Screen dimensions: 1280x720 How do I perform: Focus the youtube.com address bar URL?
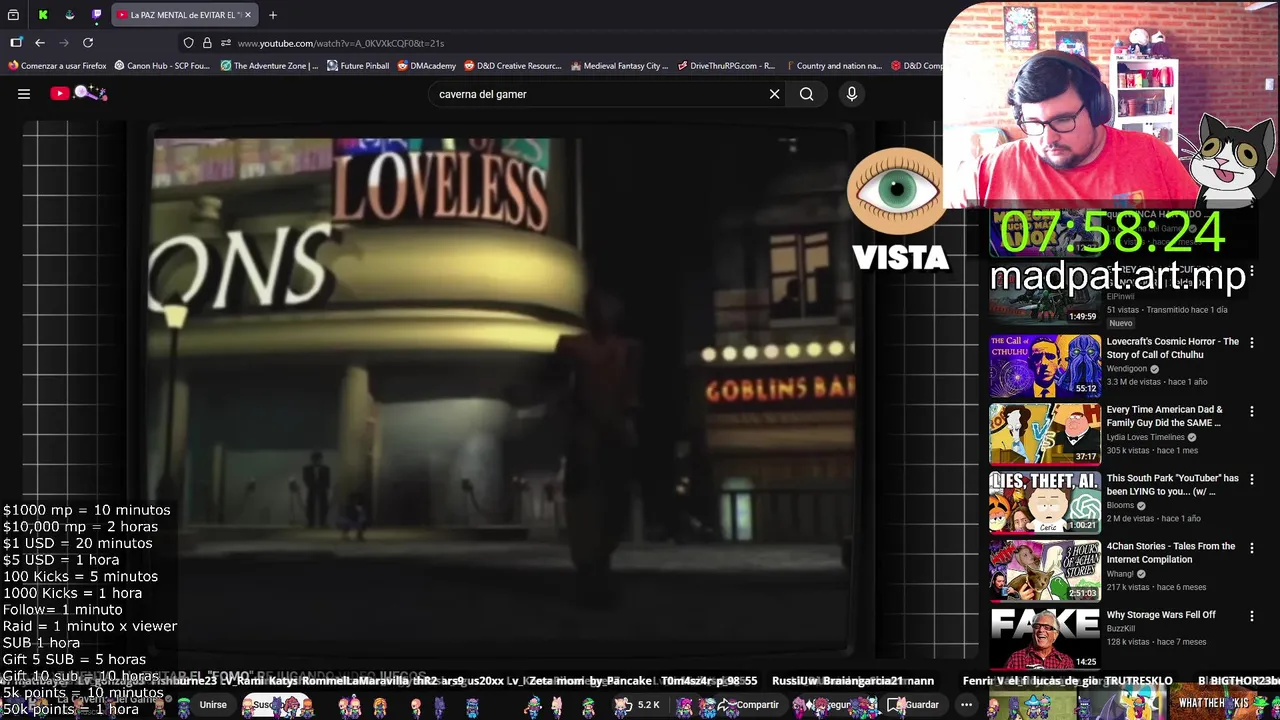[x=341, y=43]
